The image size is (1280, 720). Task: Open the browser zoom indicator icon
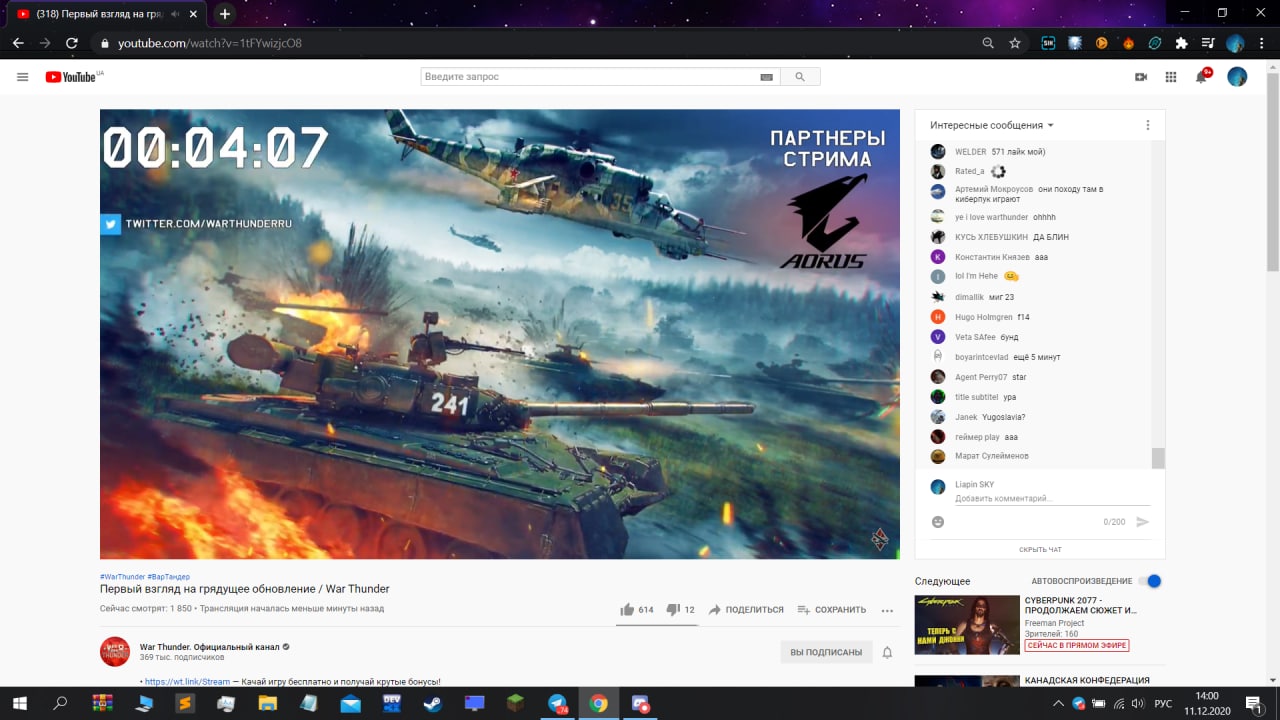(988, 43)
